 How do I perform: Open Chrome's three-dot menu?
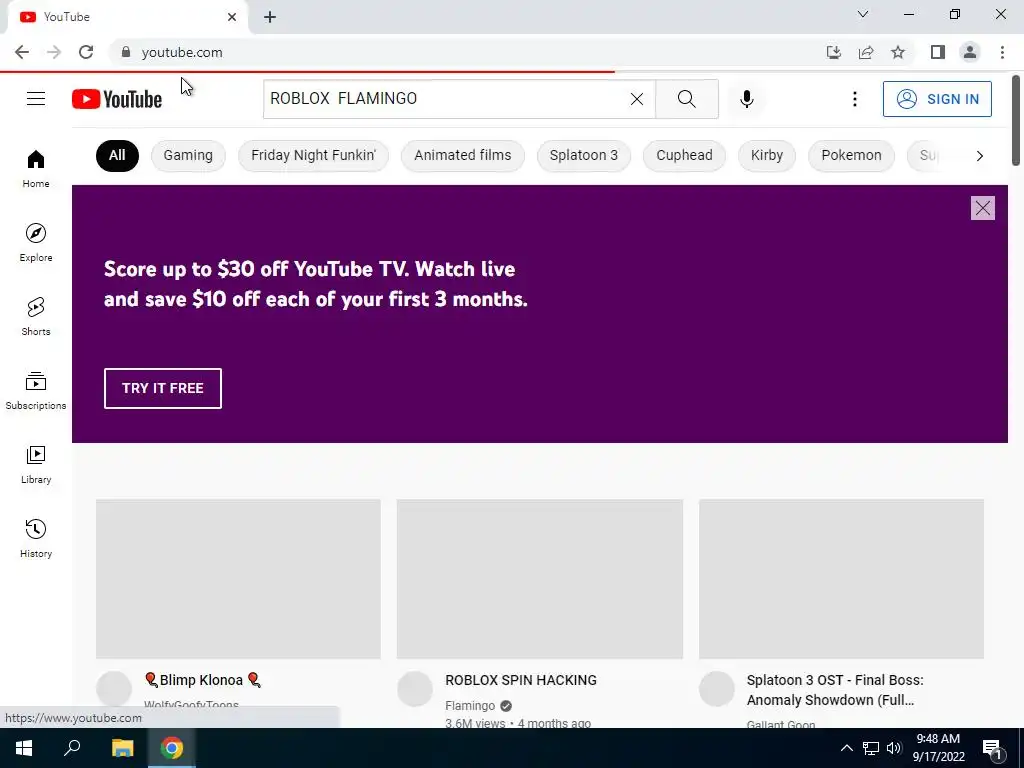tap(1002, 52)
